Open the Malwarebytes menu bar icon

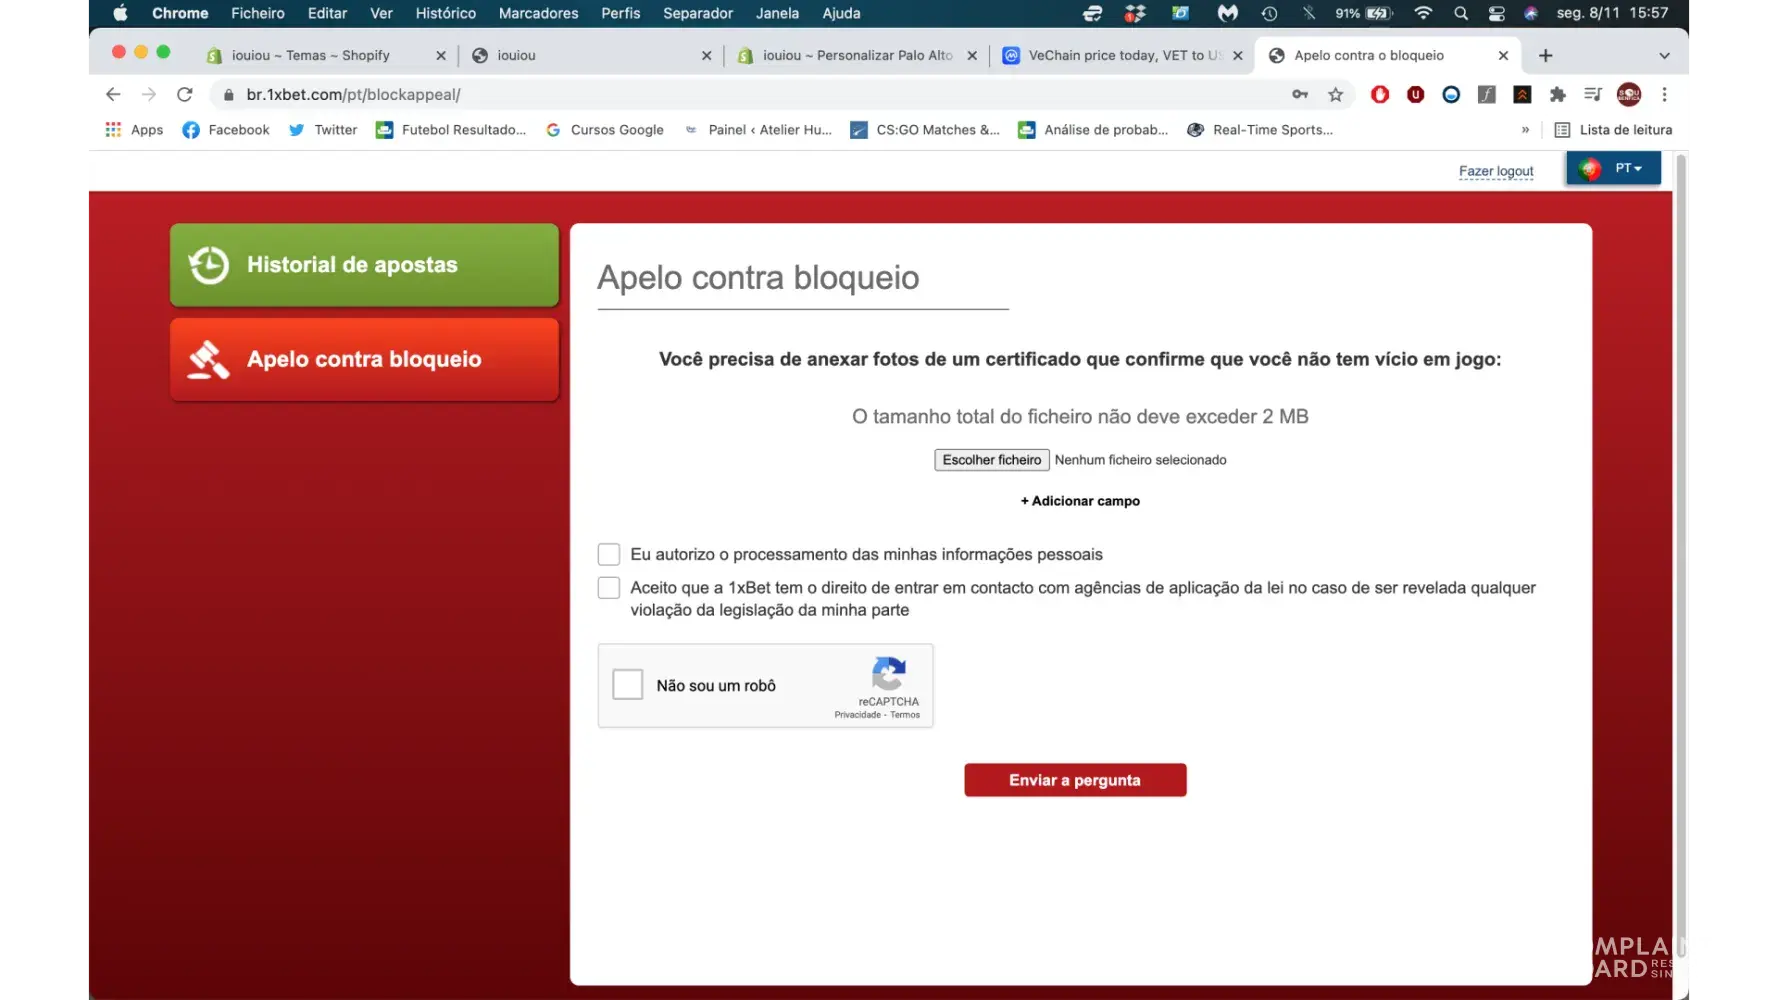1227,13
